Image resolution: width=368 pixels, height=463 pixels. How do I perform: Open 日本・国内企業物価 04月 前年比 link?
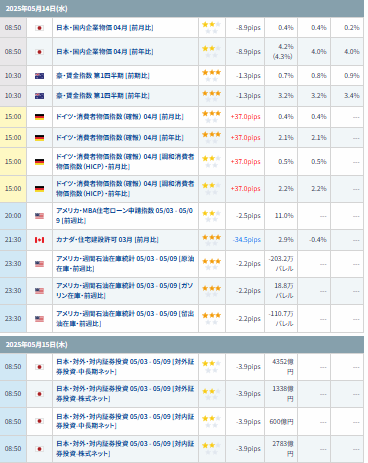[105, 52]
